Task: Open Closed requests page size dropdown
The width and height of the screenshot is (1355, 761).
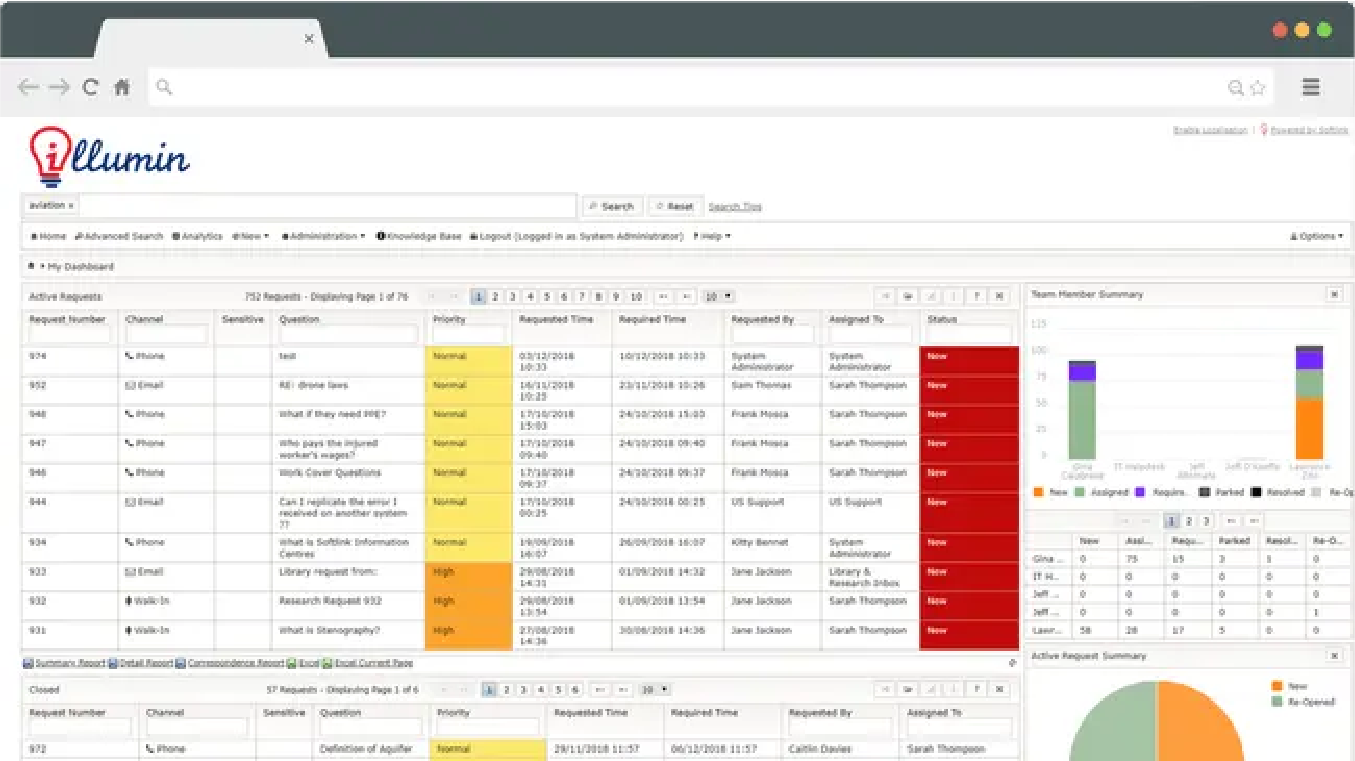Action: coord(655,689)
